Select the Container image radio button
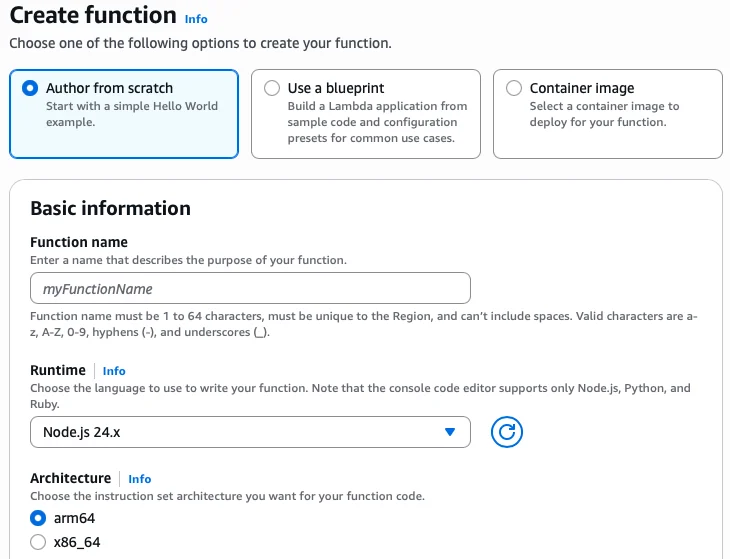 click(514, 88)
